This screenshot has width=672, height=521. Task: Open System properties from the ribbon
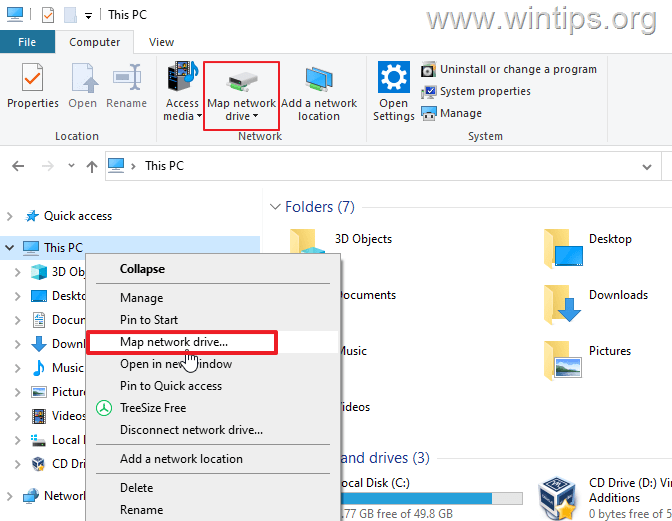476,91
